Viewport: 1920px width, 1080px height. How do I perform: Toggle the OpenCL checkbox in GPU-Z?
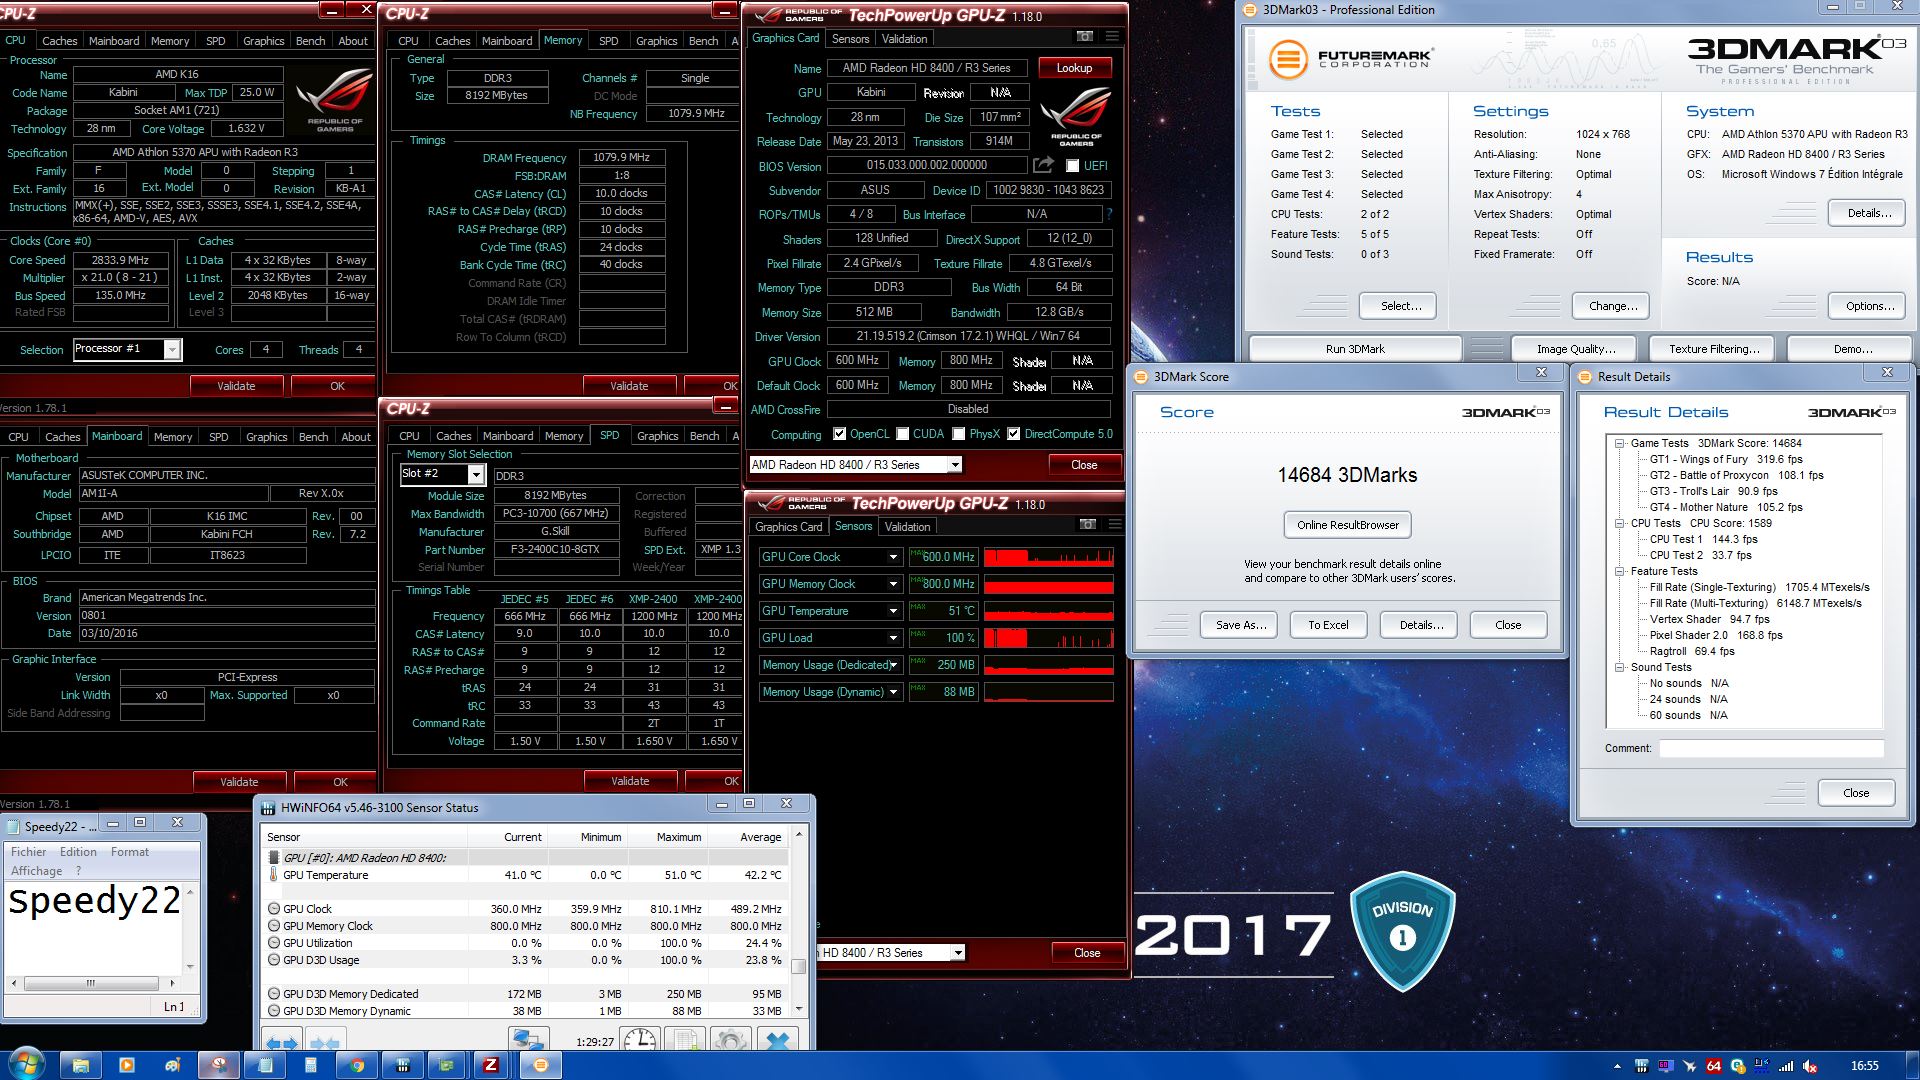tap(839, 434)
